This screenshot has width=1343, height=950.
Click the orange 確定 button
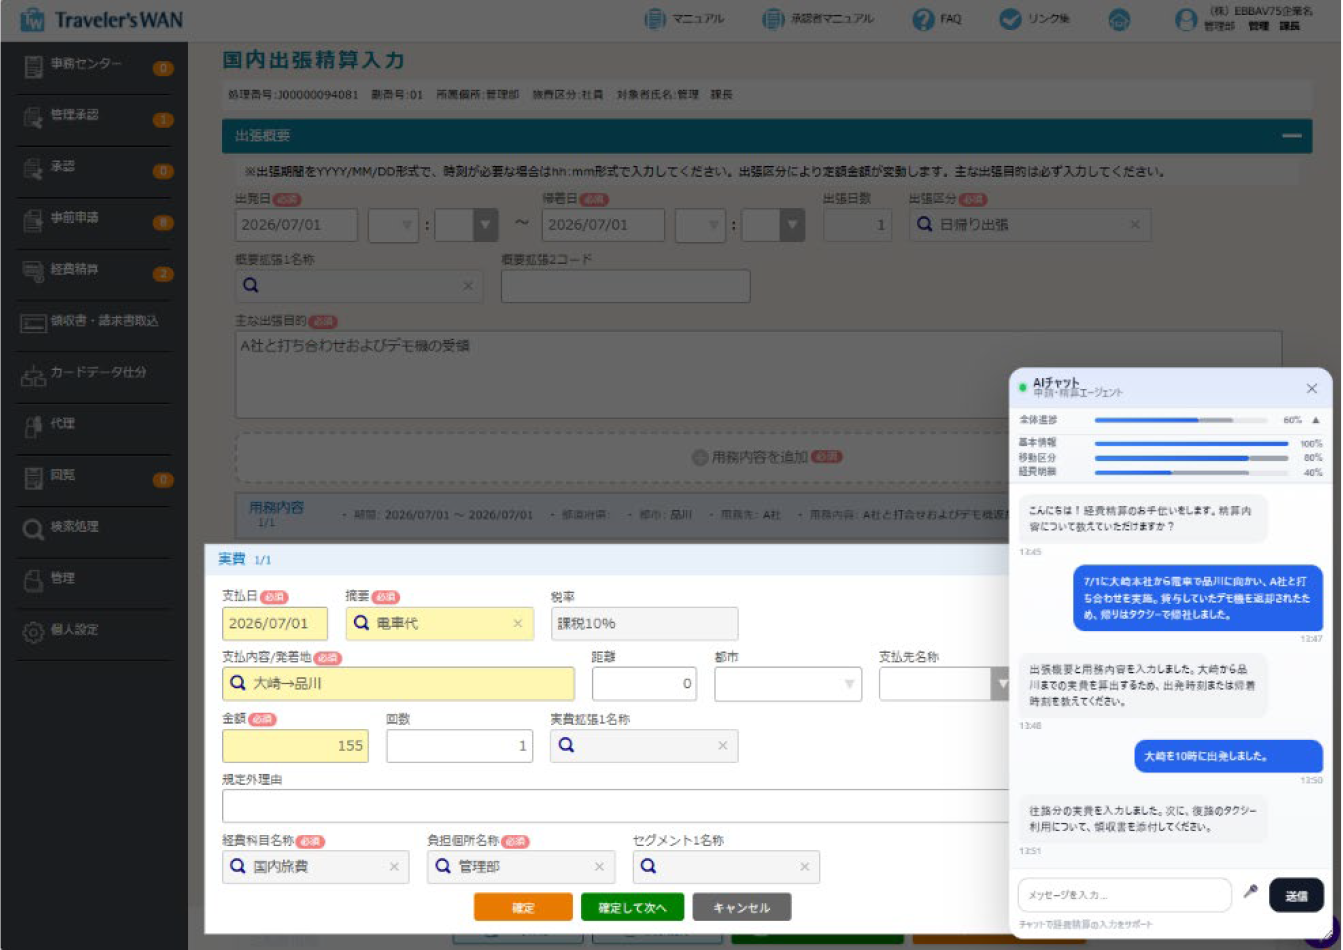pyautogui.click(x=523, y=907)
